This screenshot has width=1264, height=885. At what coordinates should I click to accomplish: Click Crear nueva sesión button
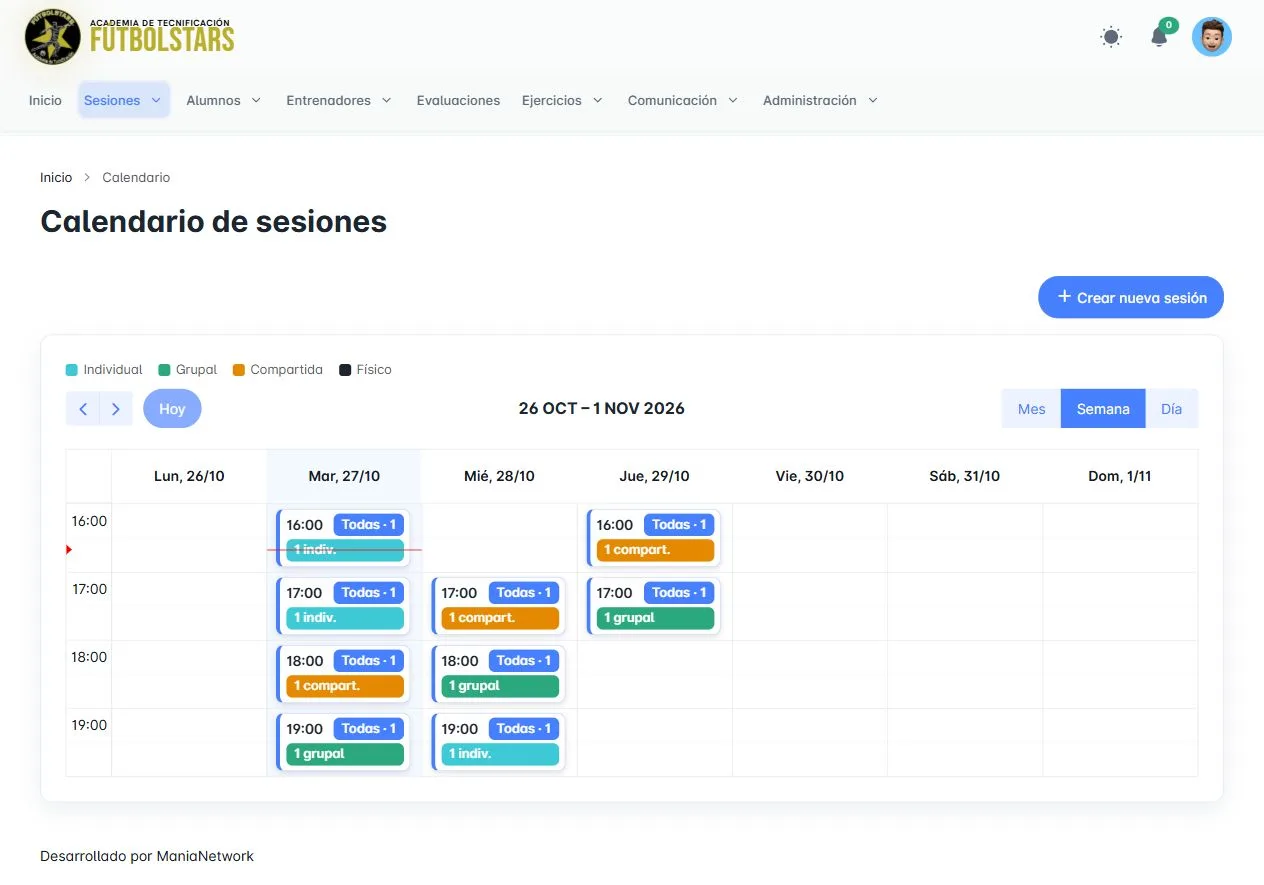[1131, 297]
